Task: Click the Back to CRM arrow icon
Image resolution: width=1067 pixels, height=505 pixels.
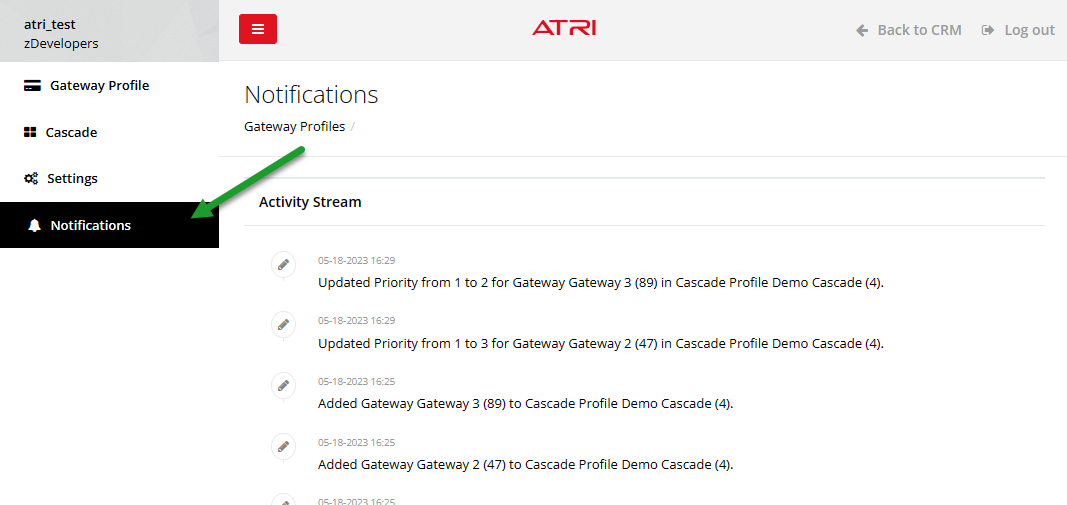Action: [x=862, y=30]
